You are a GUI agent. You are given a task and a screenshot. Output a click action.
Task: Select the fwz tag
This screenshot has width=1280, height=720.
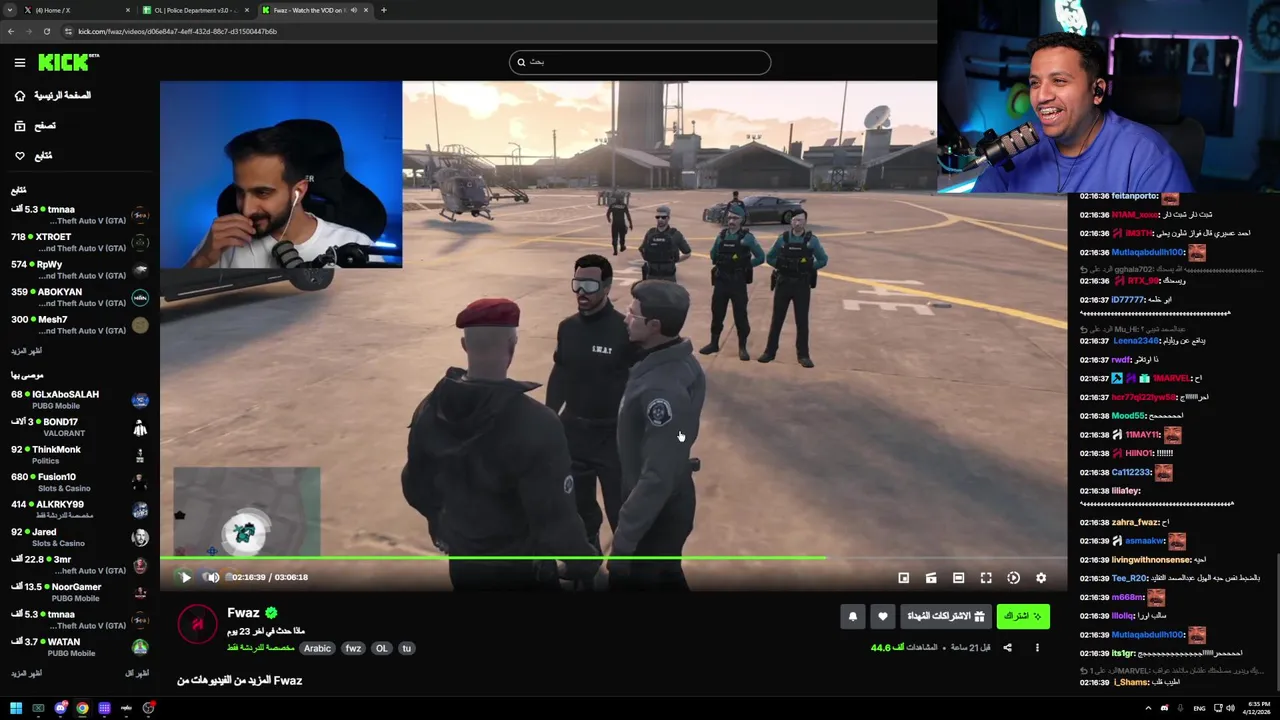point(353,648)
